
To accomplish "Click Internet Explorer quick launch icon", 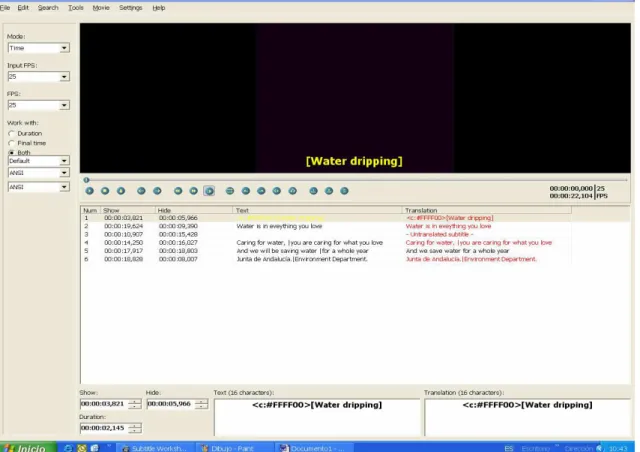I will pos(68,448).
